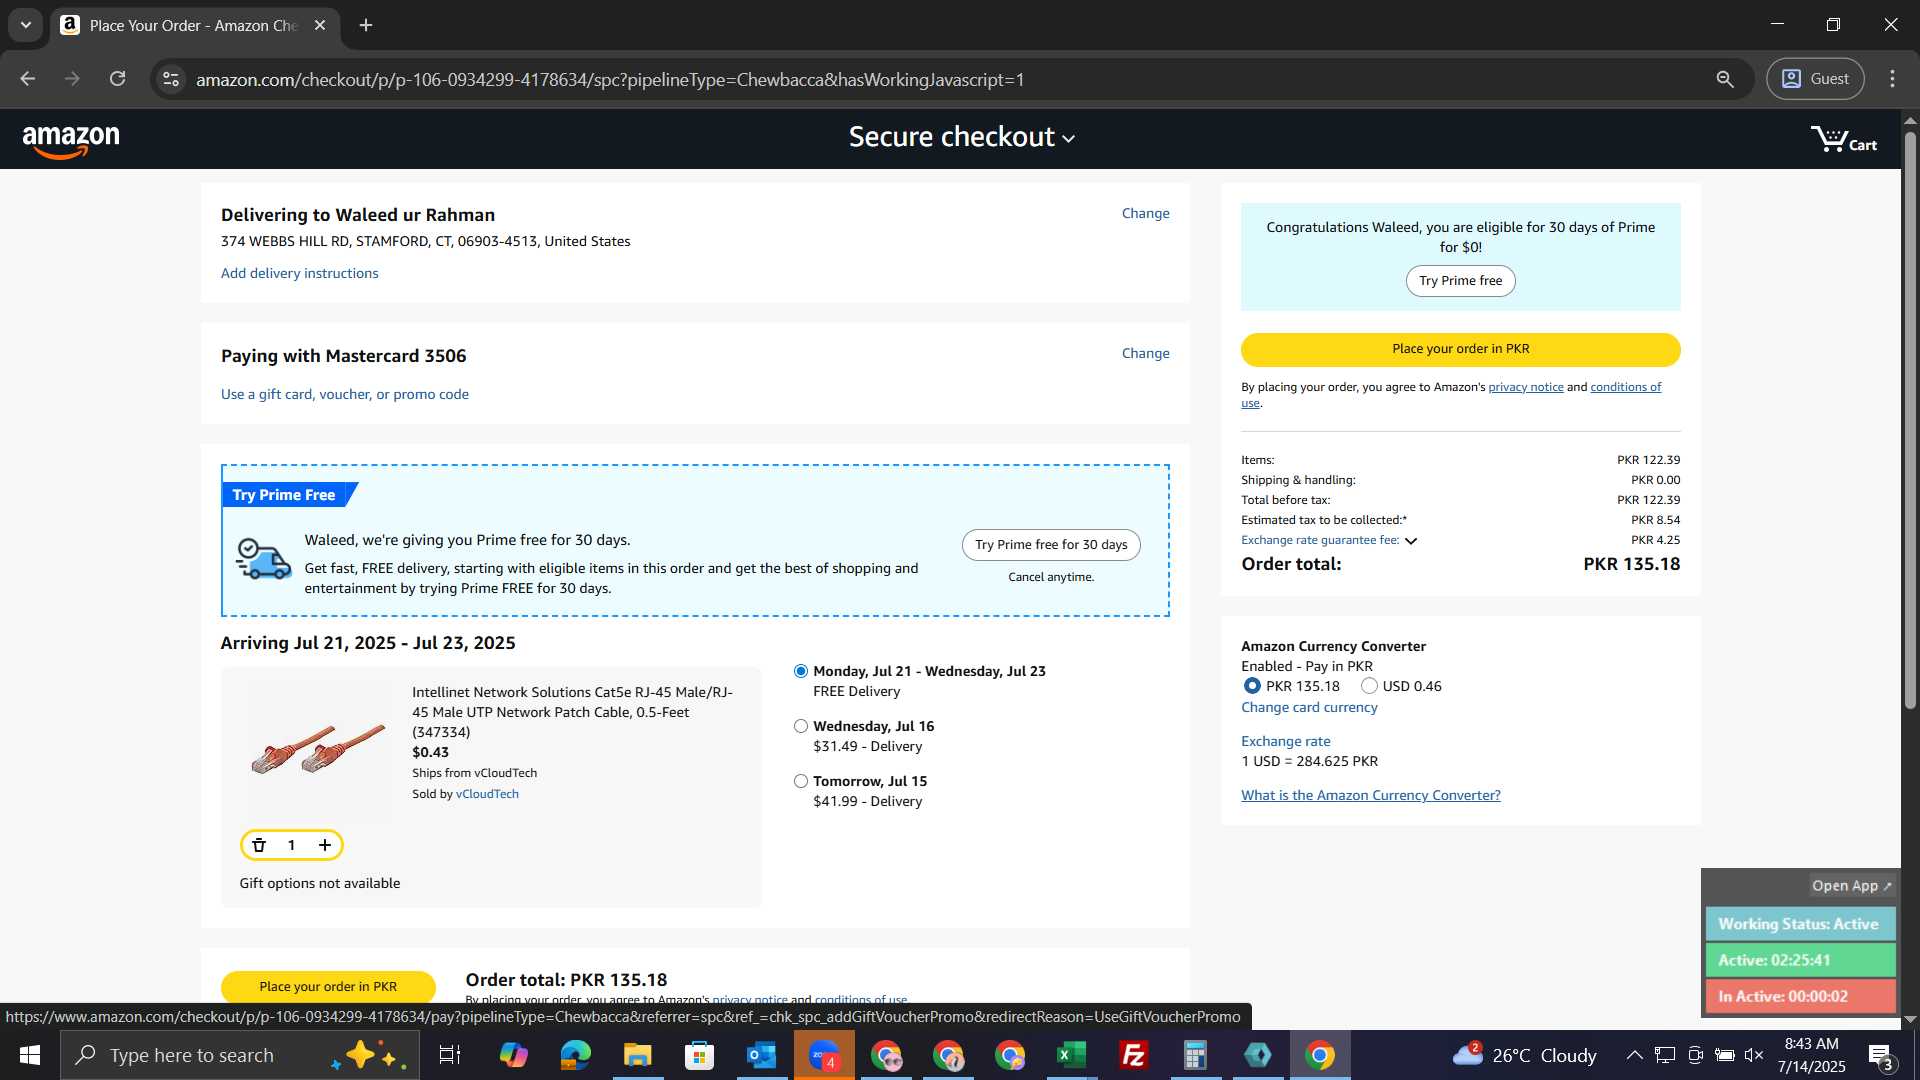Open the tab search dropdown arrow
This screenshot has width=1920, height=1080.
pyautogui.click(x=26, y=25)
